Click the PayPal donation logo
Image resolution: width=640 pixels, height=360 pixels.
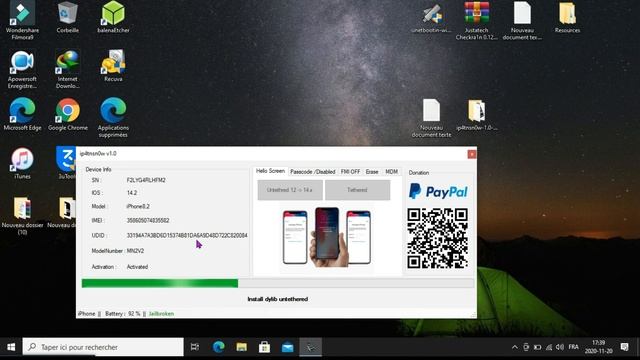438,191
